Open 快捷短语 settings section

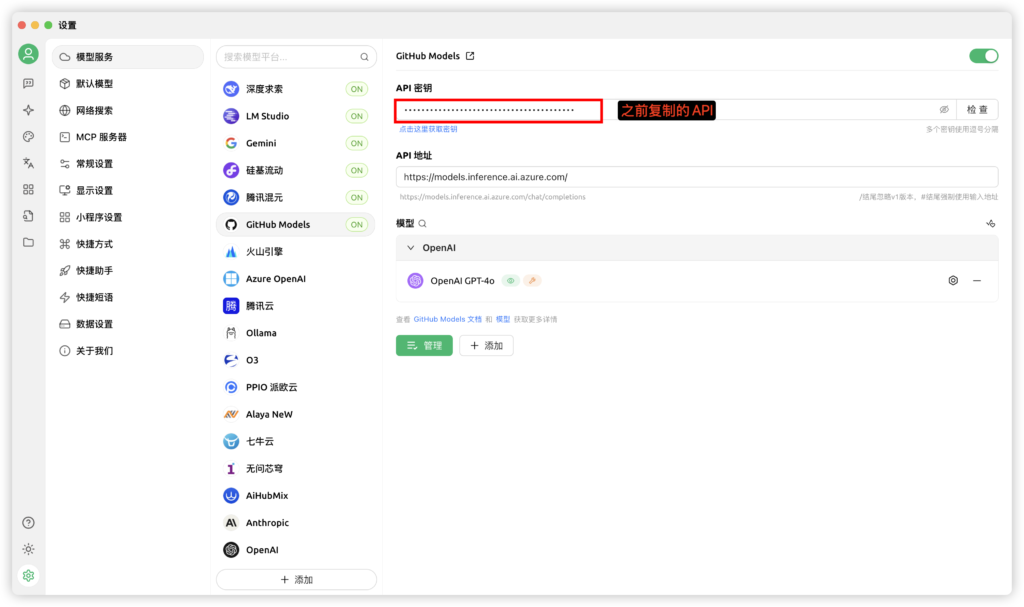coord(128,297)
